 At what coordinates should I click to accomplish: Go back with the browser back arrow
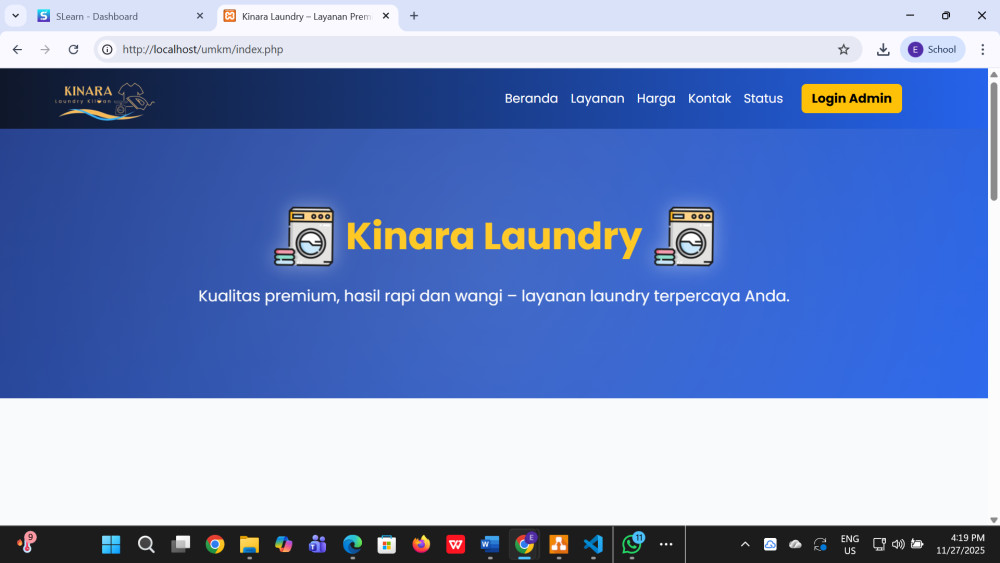[x=17, y=49]
